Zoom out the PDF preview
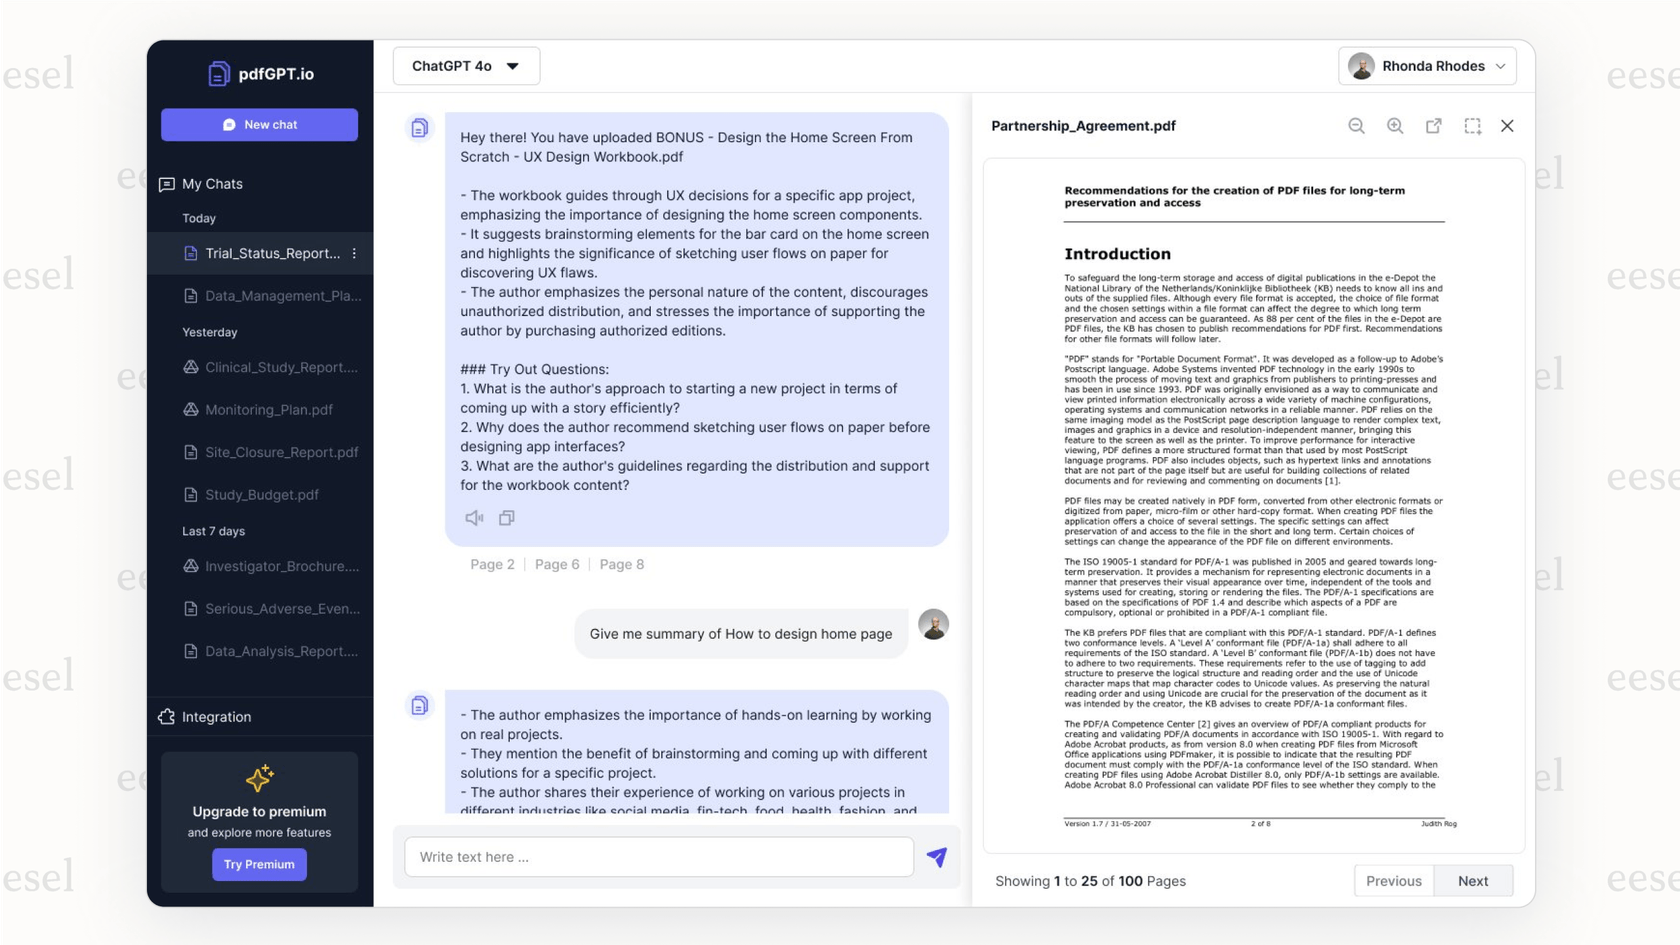Screen dimensions: 1680x945 point(1356,126)
